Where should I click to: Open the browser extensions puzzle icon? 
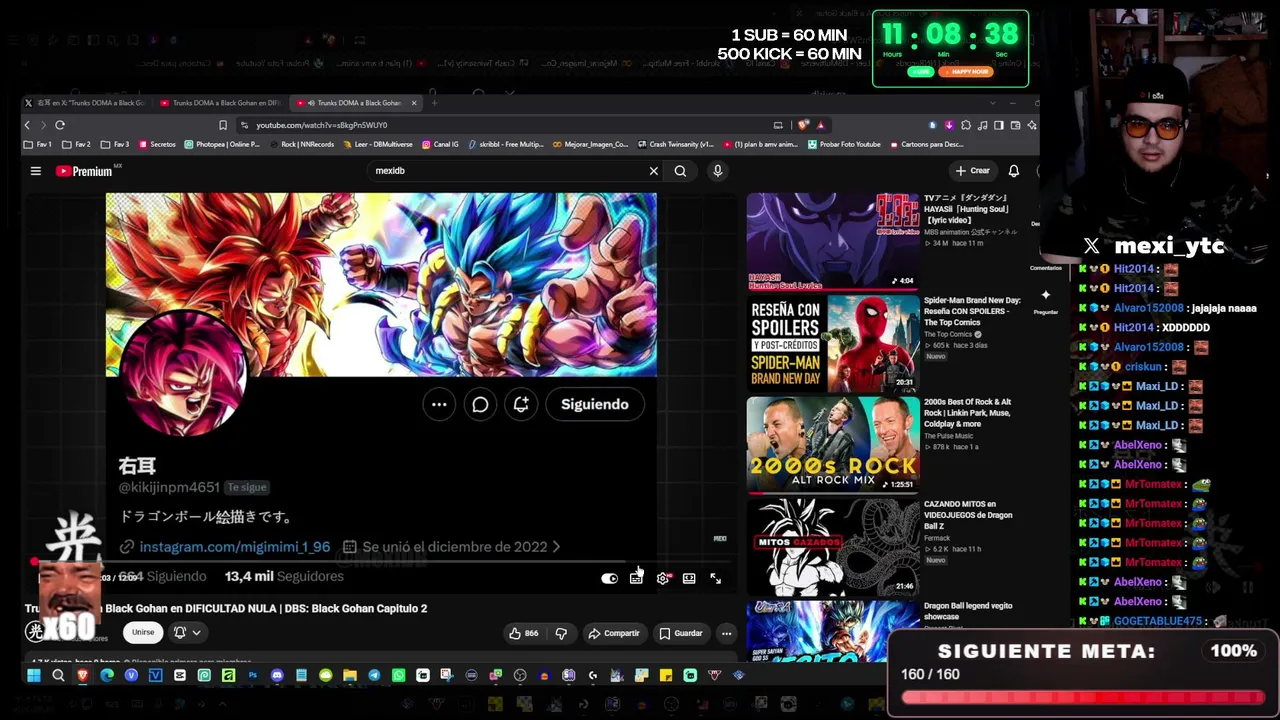(966, 125)
